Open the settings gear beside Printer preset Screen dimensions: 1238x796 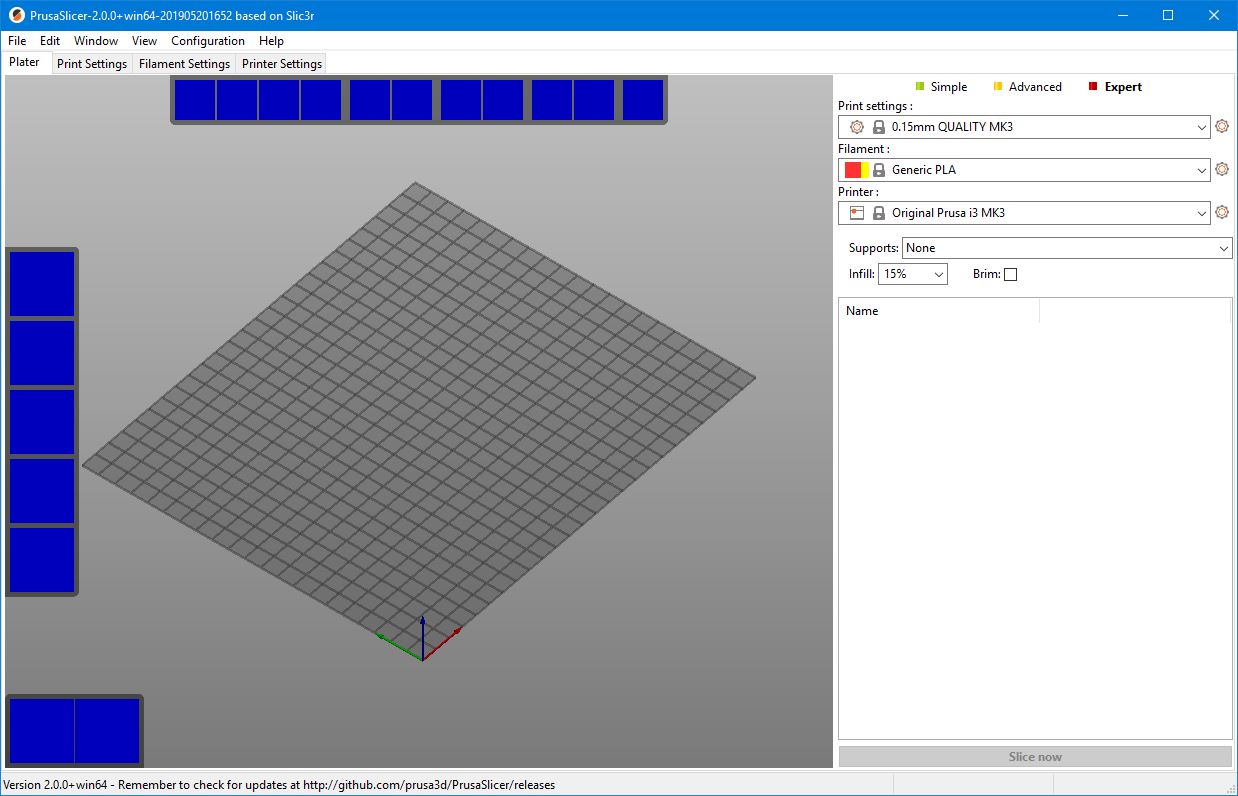[1221, 212]
